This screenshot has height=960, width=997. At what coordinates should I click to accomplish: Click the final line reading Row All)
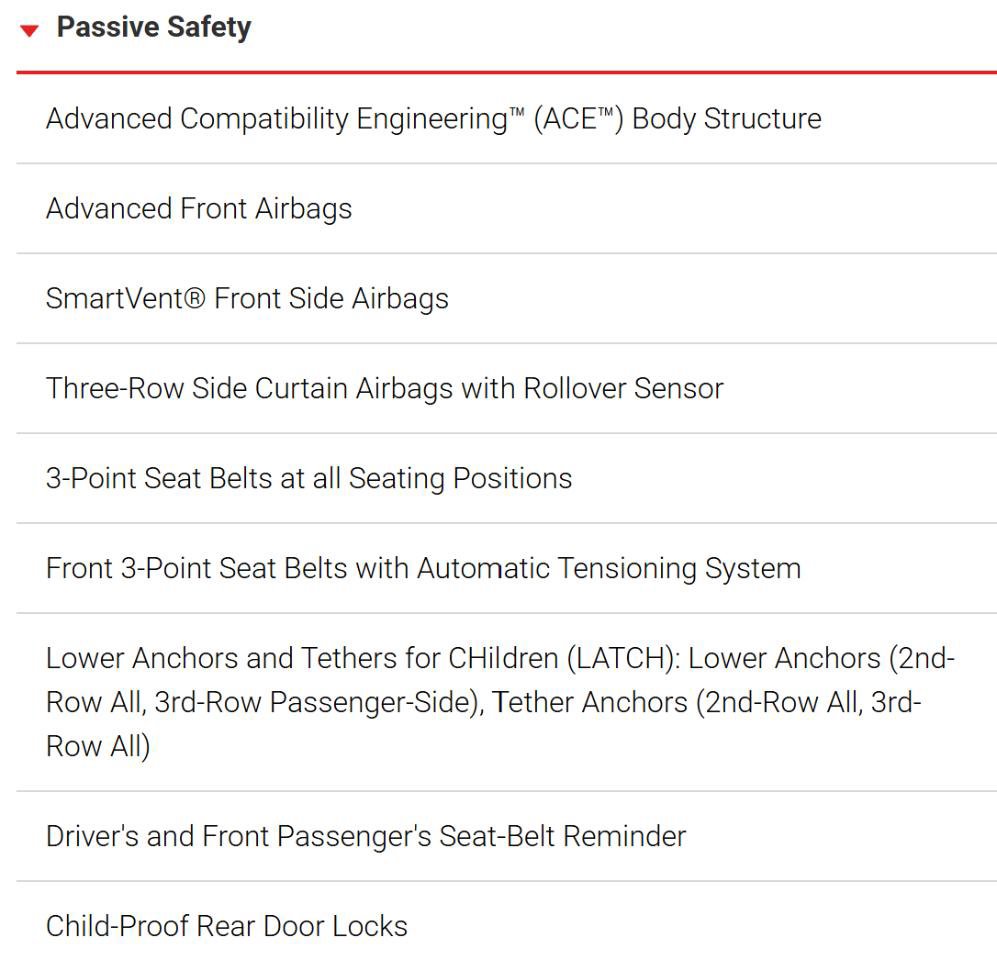click(x=98, y=746)
